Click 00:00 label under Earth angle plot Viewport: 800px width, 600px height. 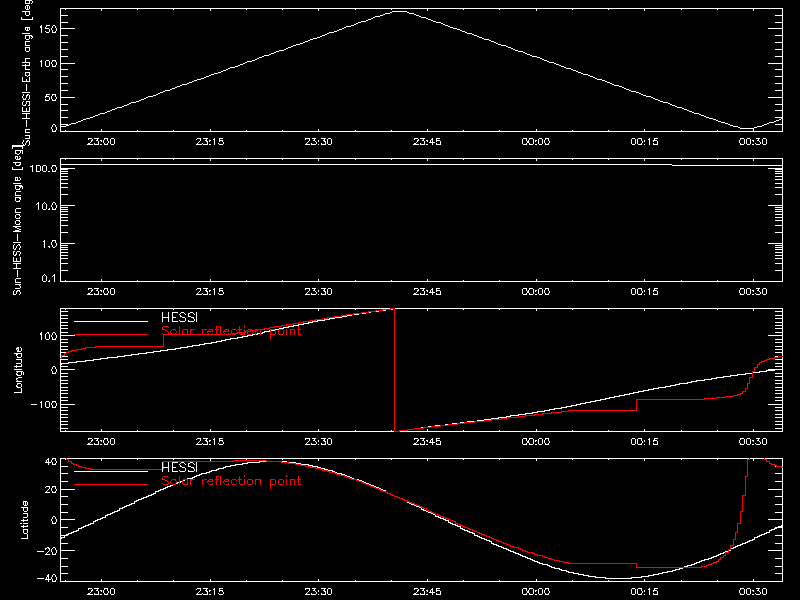pos(536,142)
